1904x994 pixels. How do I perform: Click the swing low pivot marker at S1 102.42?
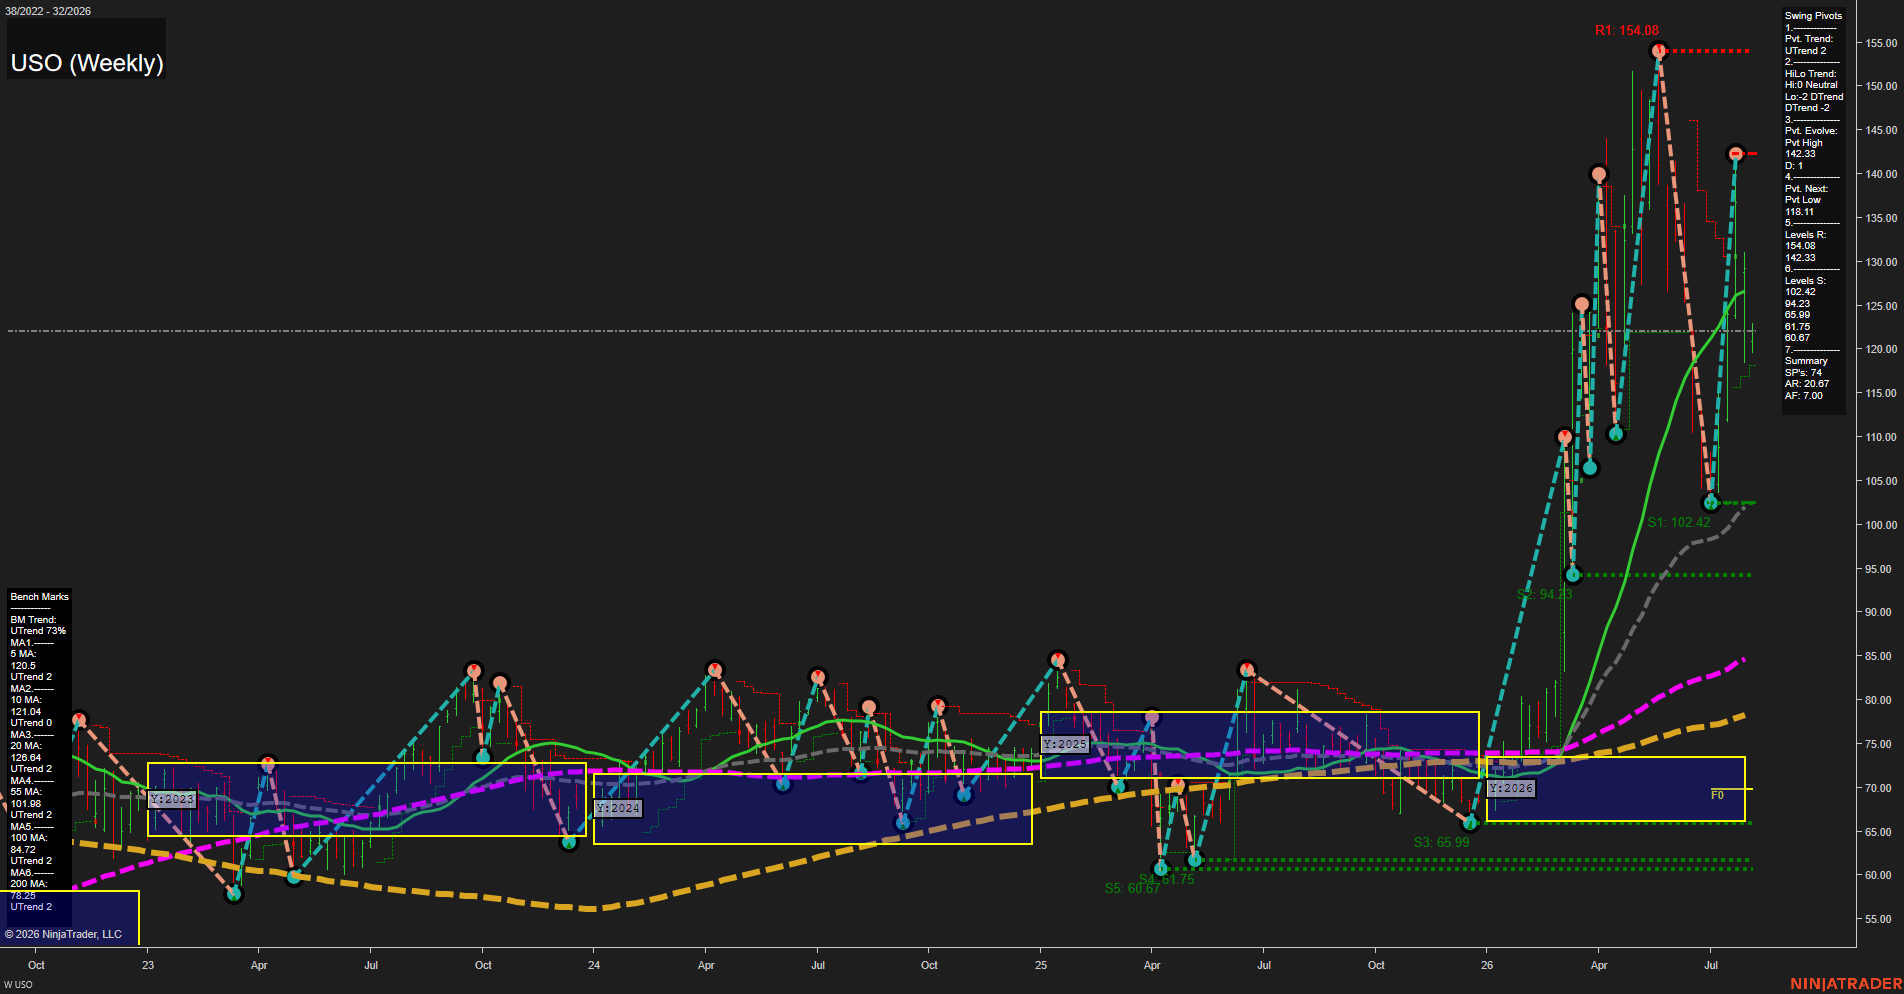coord(1711,502)
